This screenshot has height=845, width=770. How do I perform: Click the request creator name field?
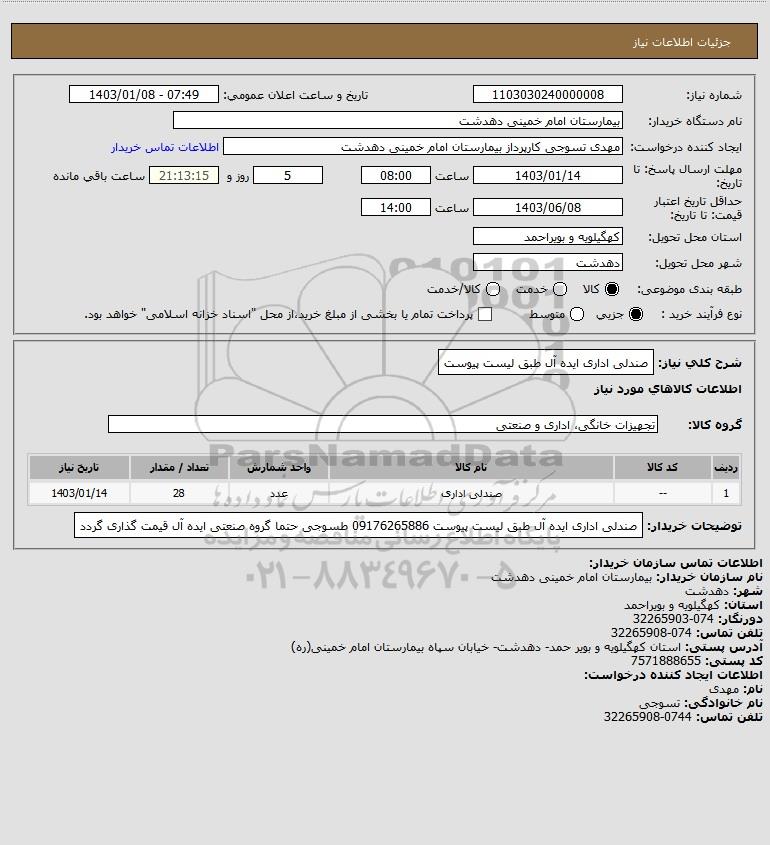coord(423,147)
